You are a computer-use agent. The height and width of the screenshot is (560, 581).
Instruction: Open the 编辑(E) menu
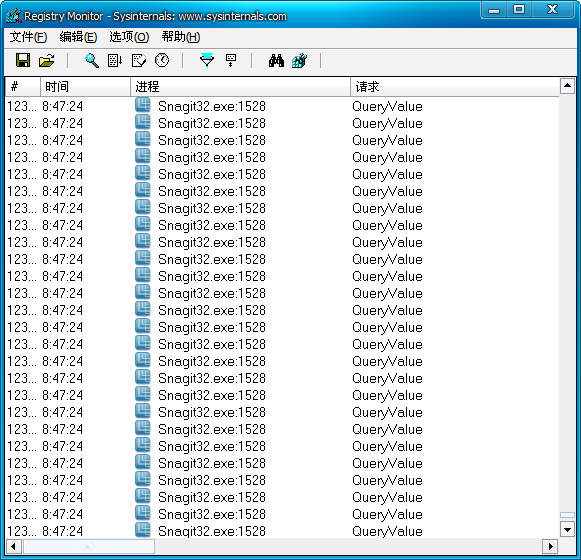coord(78,37)
